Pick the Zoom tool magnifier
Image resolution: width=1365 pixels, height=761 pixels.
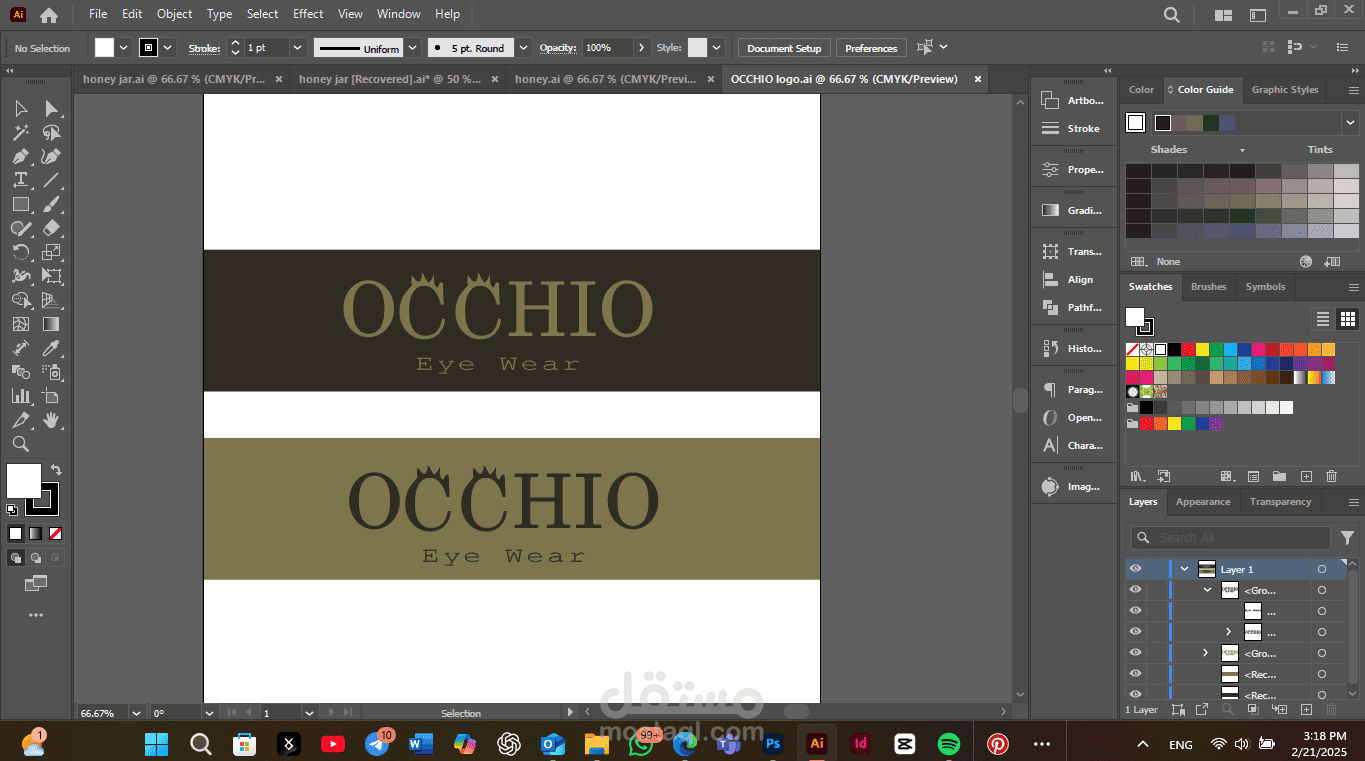tap(20, 444)
